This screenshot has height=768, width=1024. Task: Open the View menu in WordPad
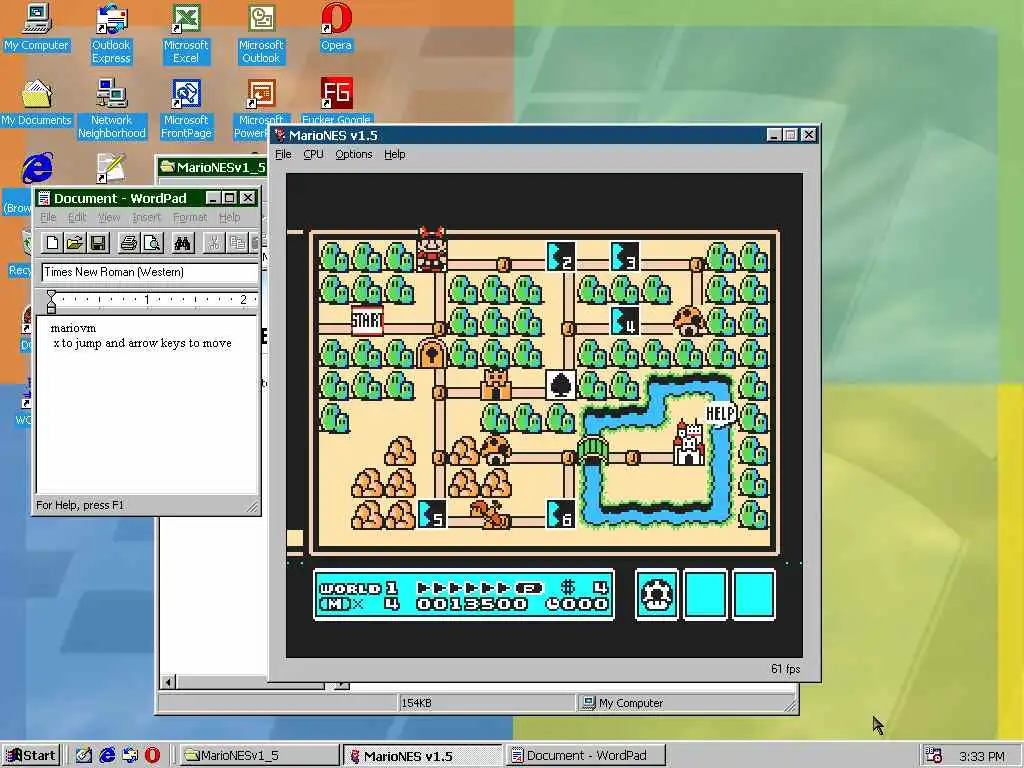(109, 217)
